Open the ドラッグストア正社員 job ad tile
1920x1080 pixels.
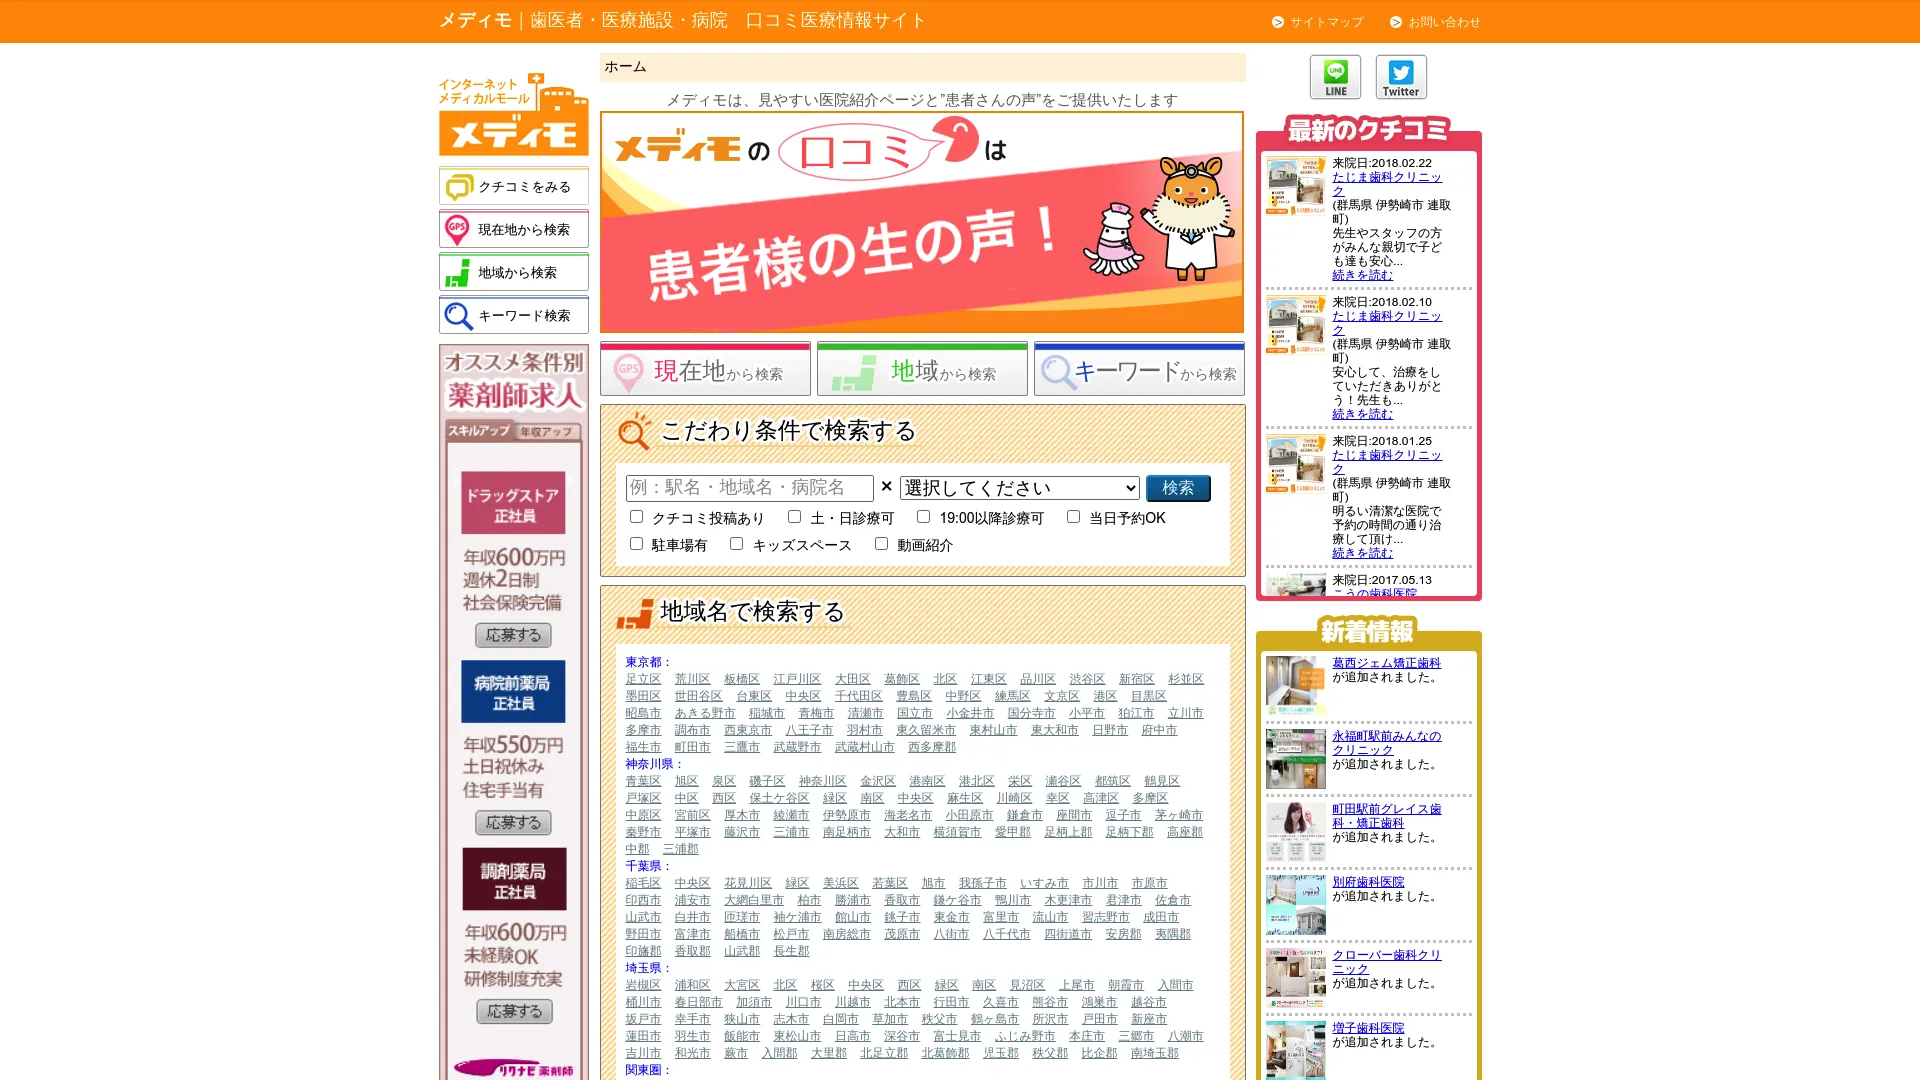513,503
